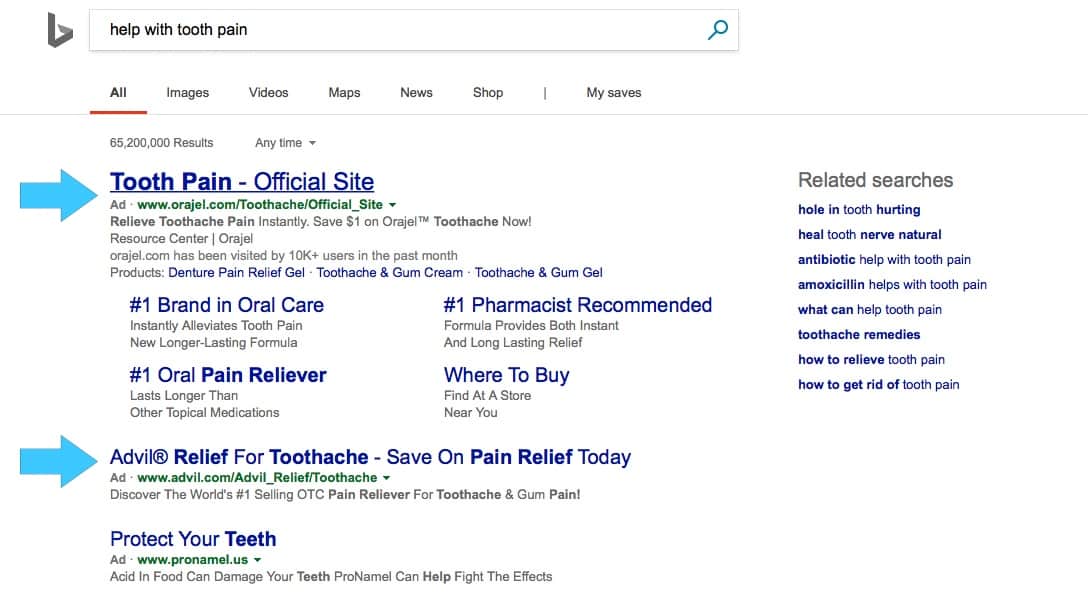This screenshot has height=593, width=1088.
Task: Open the Denture Pain Relief Gel product link
Action: [236, 272]
